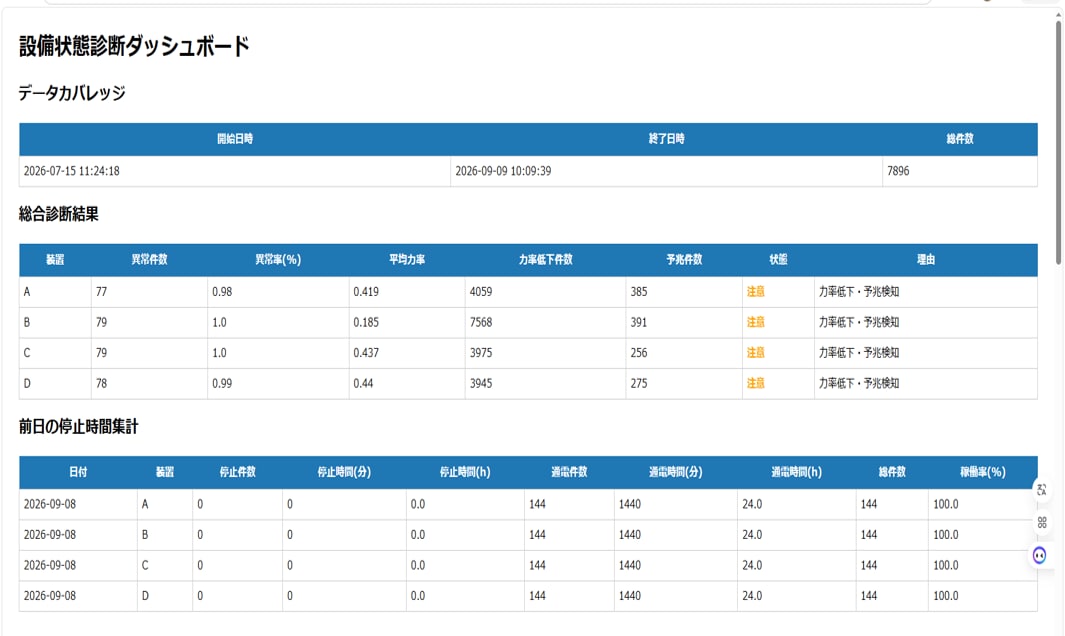Click the 平均力率 column header

(407, 260)
